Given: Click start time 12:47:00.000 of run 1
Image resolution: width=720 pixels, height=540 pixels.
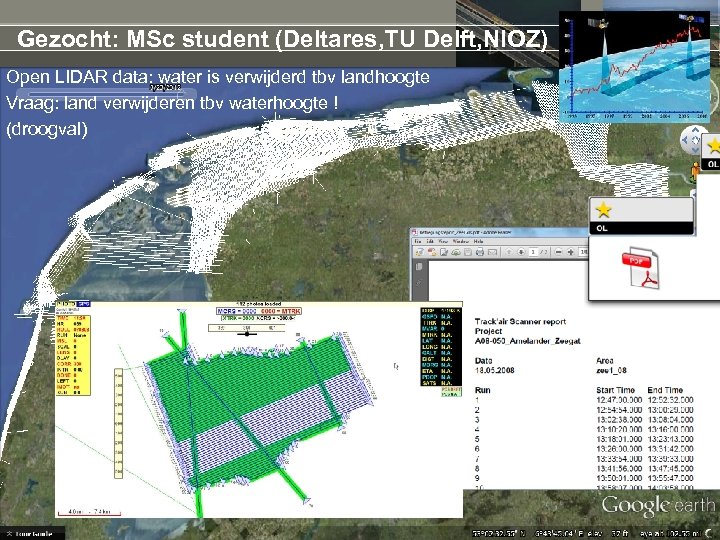Looking at the screenshot, I should coord(619,399).
